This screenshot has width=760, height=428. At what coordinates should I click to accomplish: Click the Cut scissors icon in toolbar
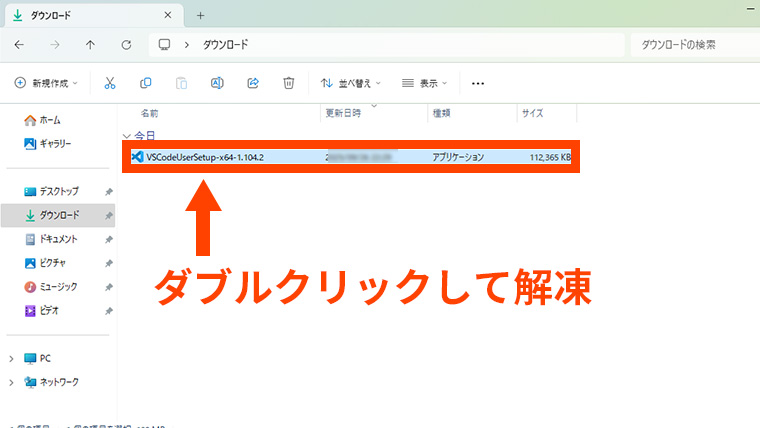click(x=110, y=83)
